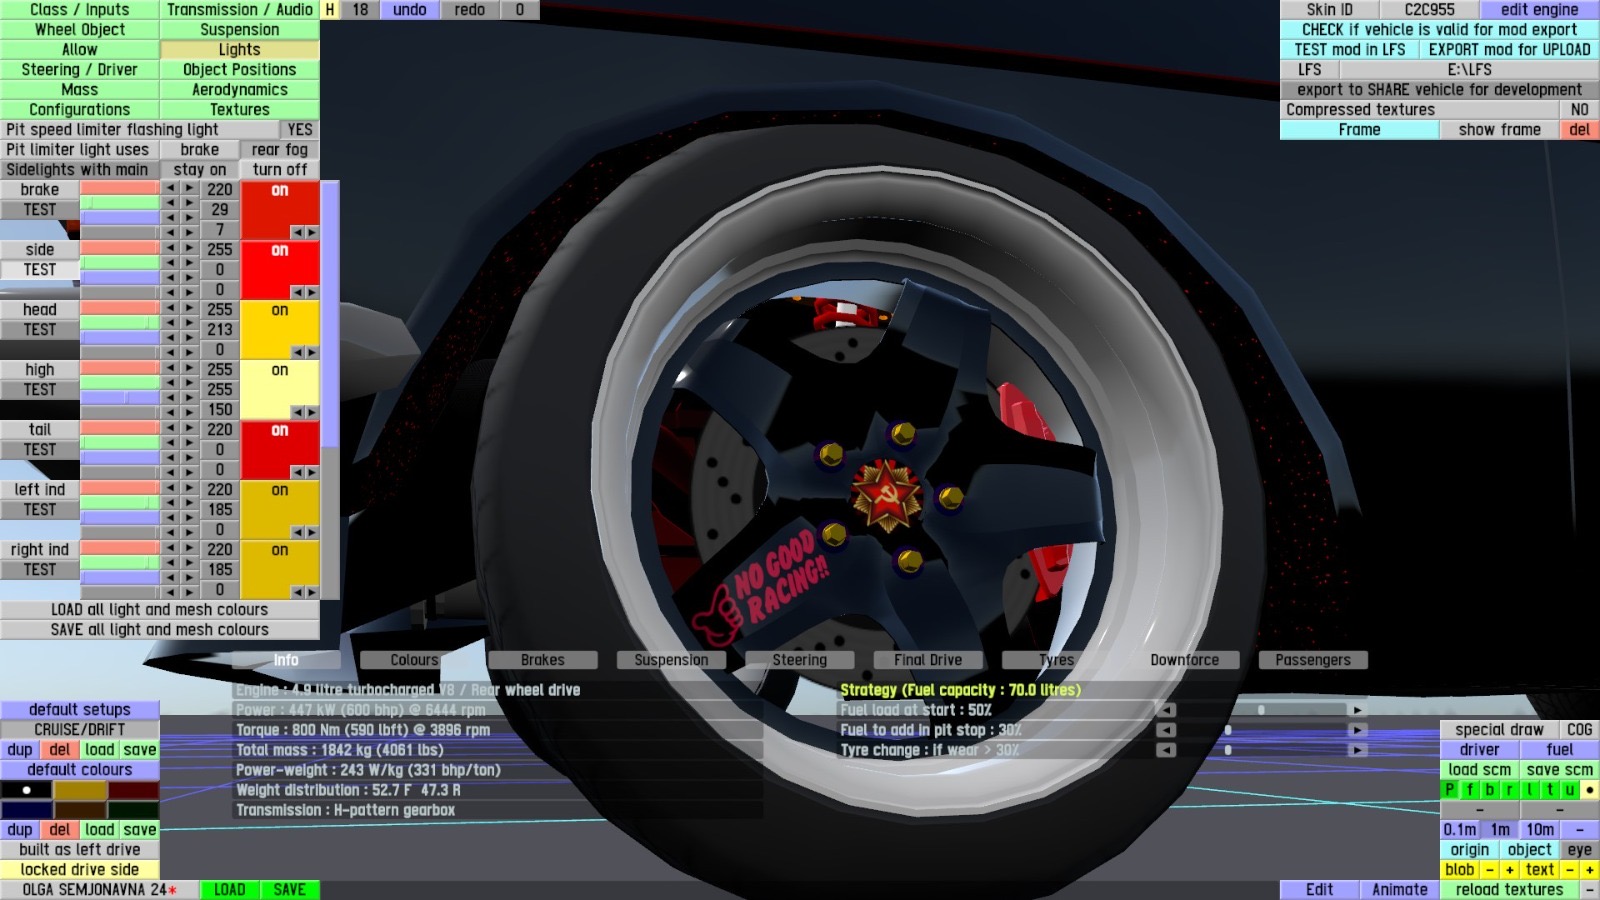This screenshot has height=900, width=1600.
Task: Click head light green value 213
Action: pyautogui.click(x=220, y=330)
